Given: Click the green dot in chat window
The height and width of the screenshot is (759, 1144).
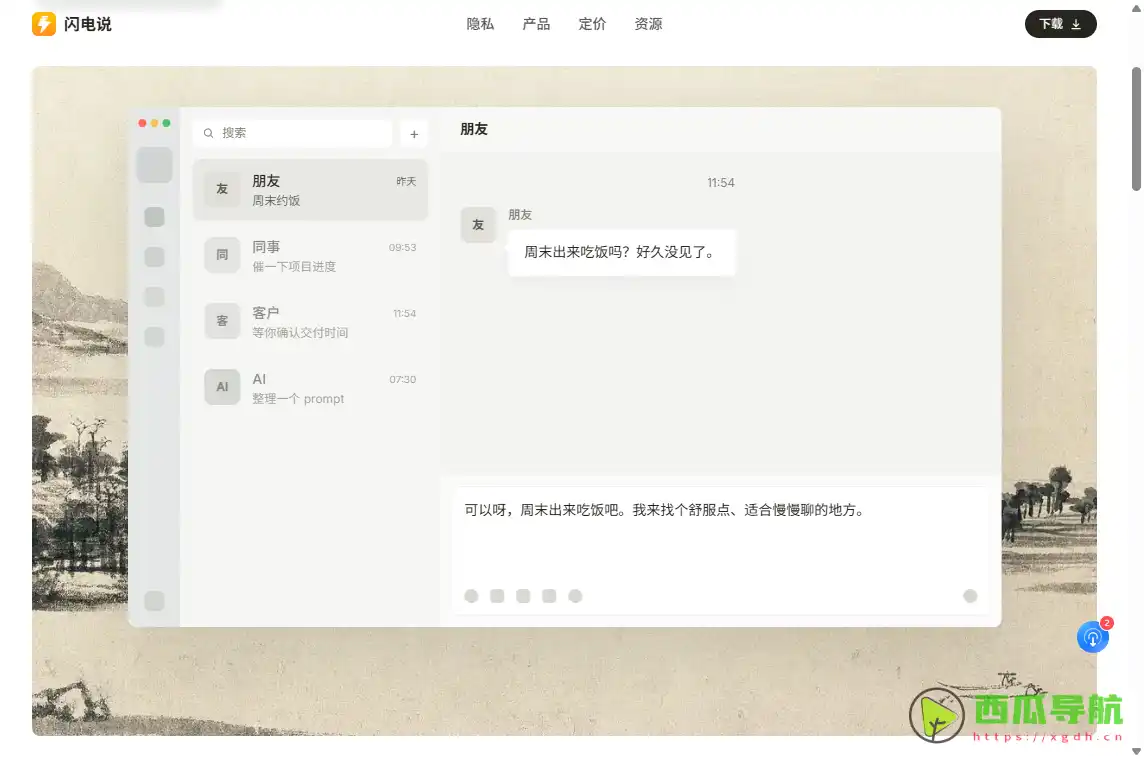Looking at the screenshot, I should (166, 123).
